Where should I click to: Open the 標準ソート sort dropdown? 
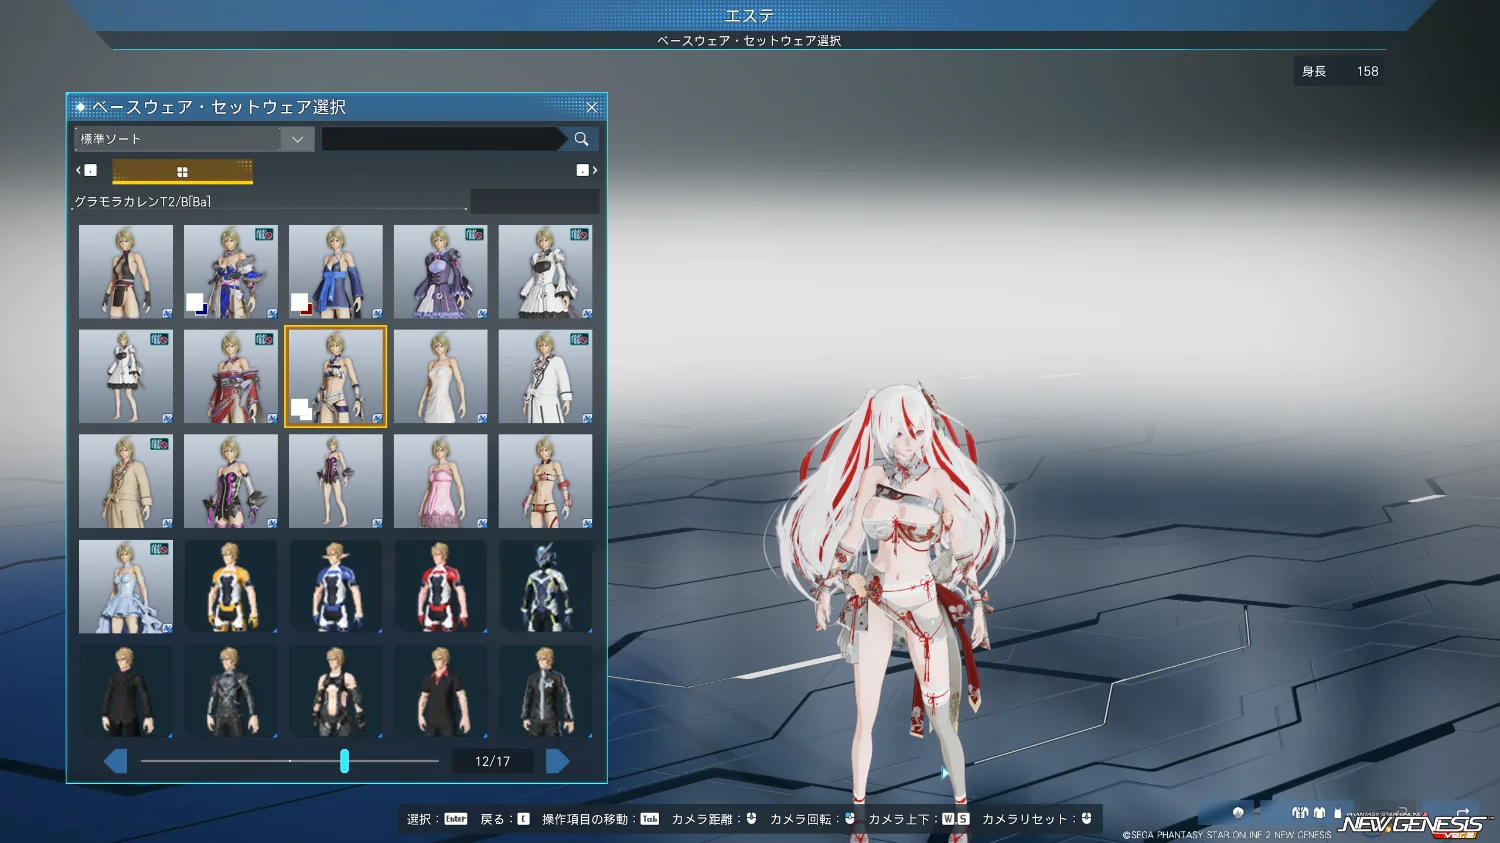pyautogui.click(x=178, y=139)
